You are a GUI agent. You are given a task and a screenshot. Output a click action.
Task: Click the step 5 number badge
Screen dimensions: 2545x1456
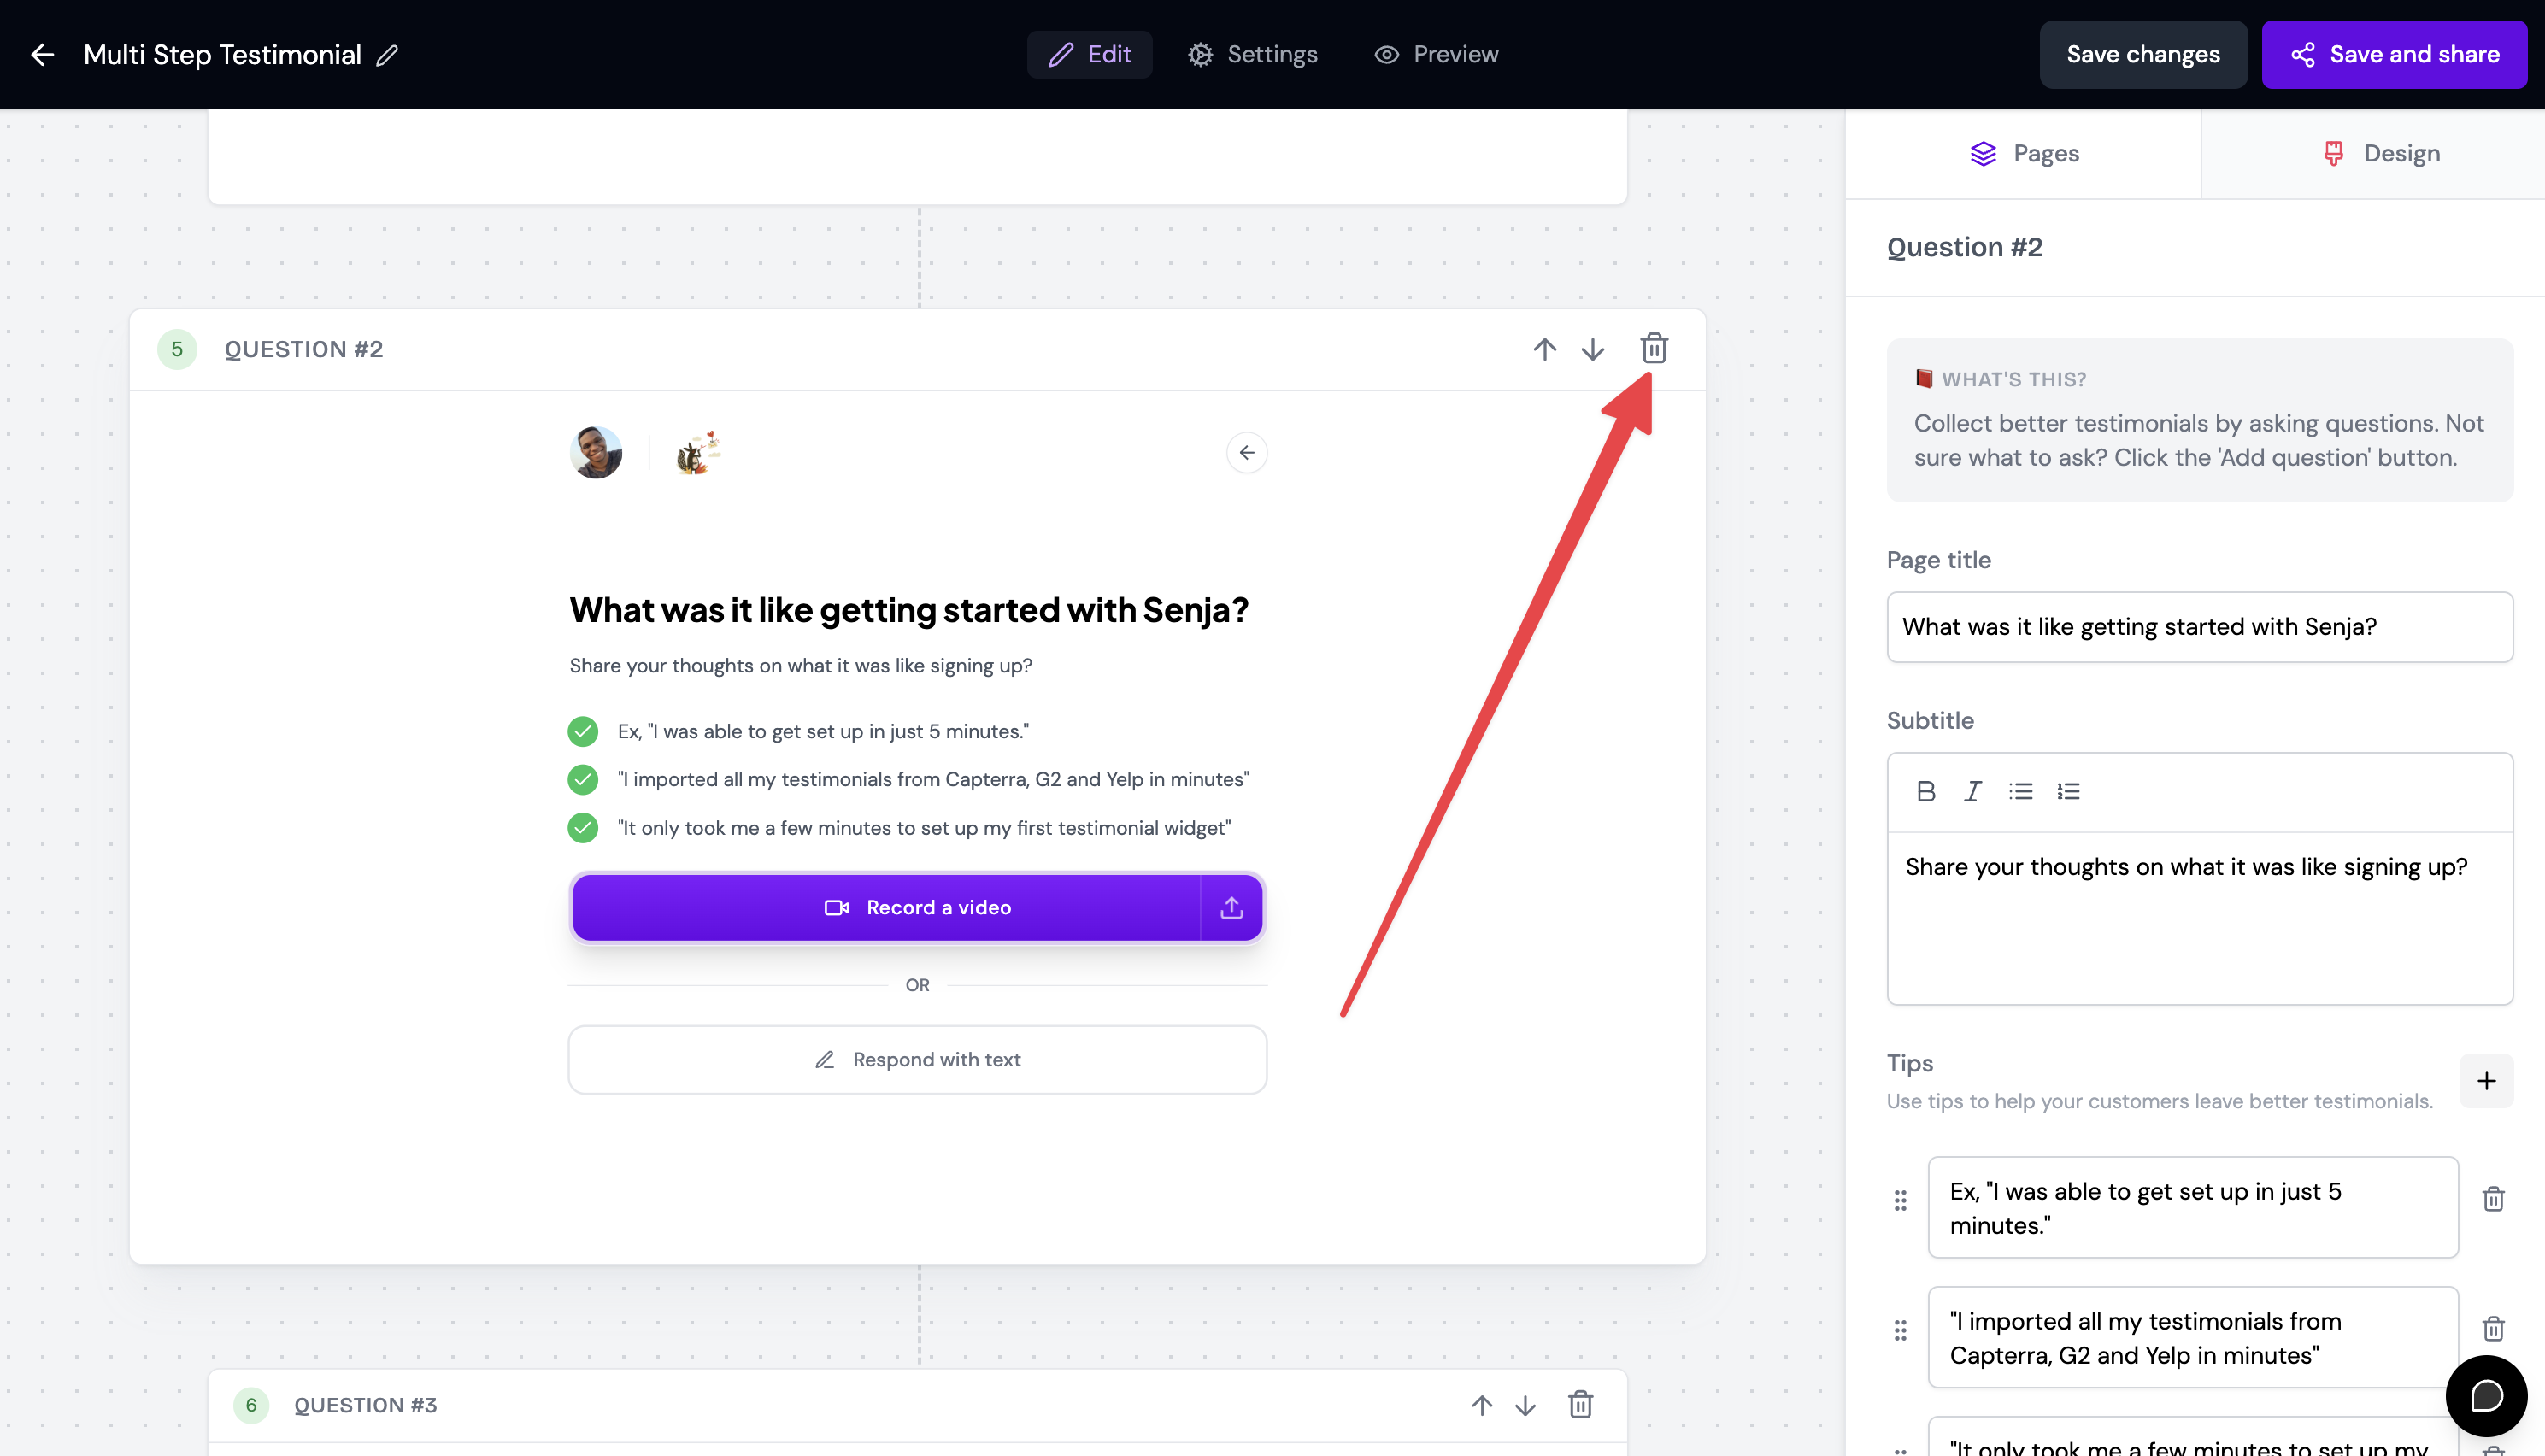click(x=177, y=349)
